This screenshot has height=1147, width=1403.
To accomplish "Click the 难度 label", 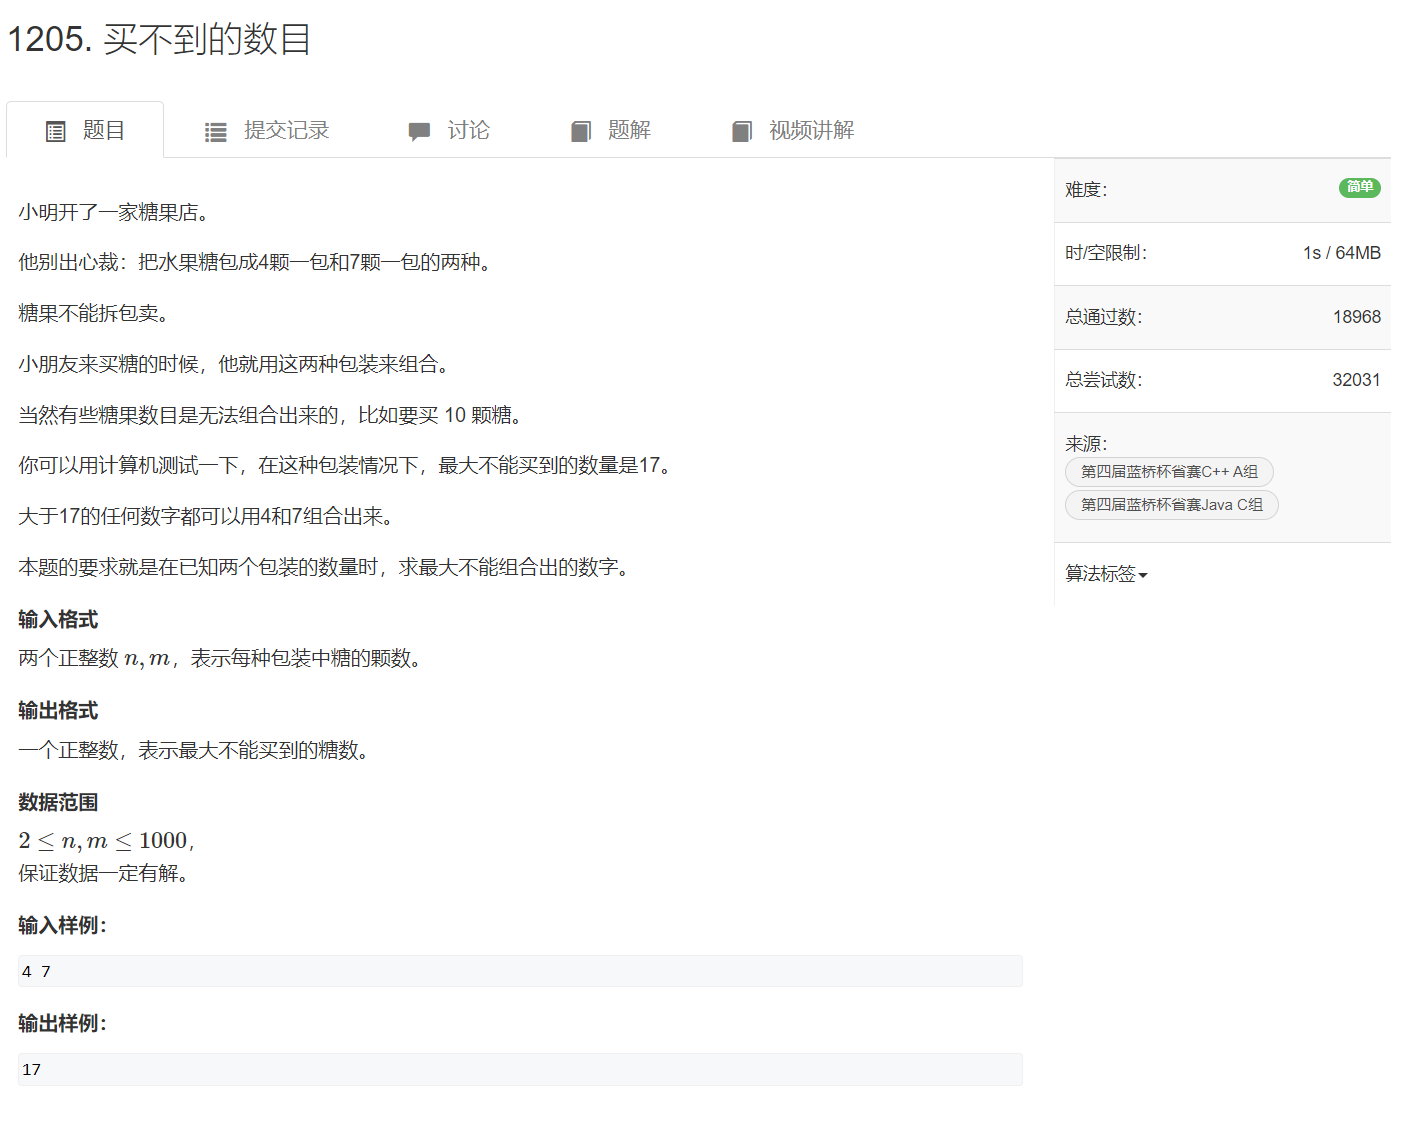I will pyautogui.click(x=1086, y=190).
